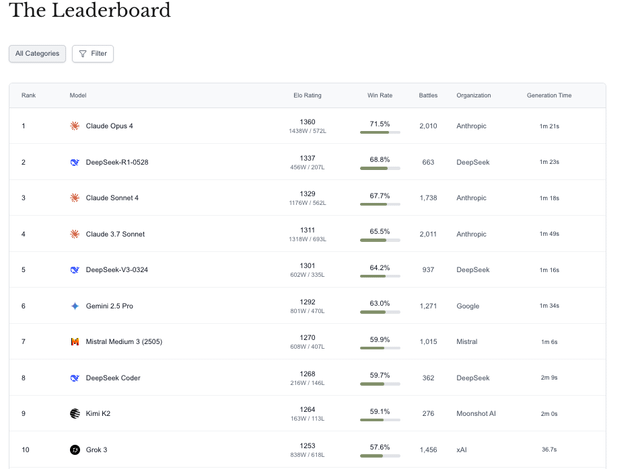Click DeepSeek-R1-0528 win rate bar

[380, 168]
